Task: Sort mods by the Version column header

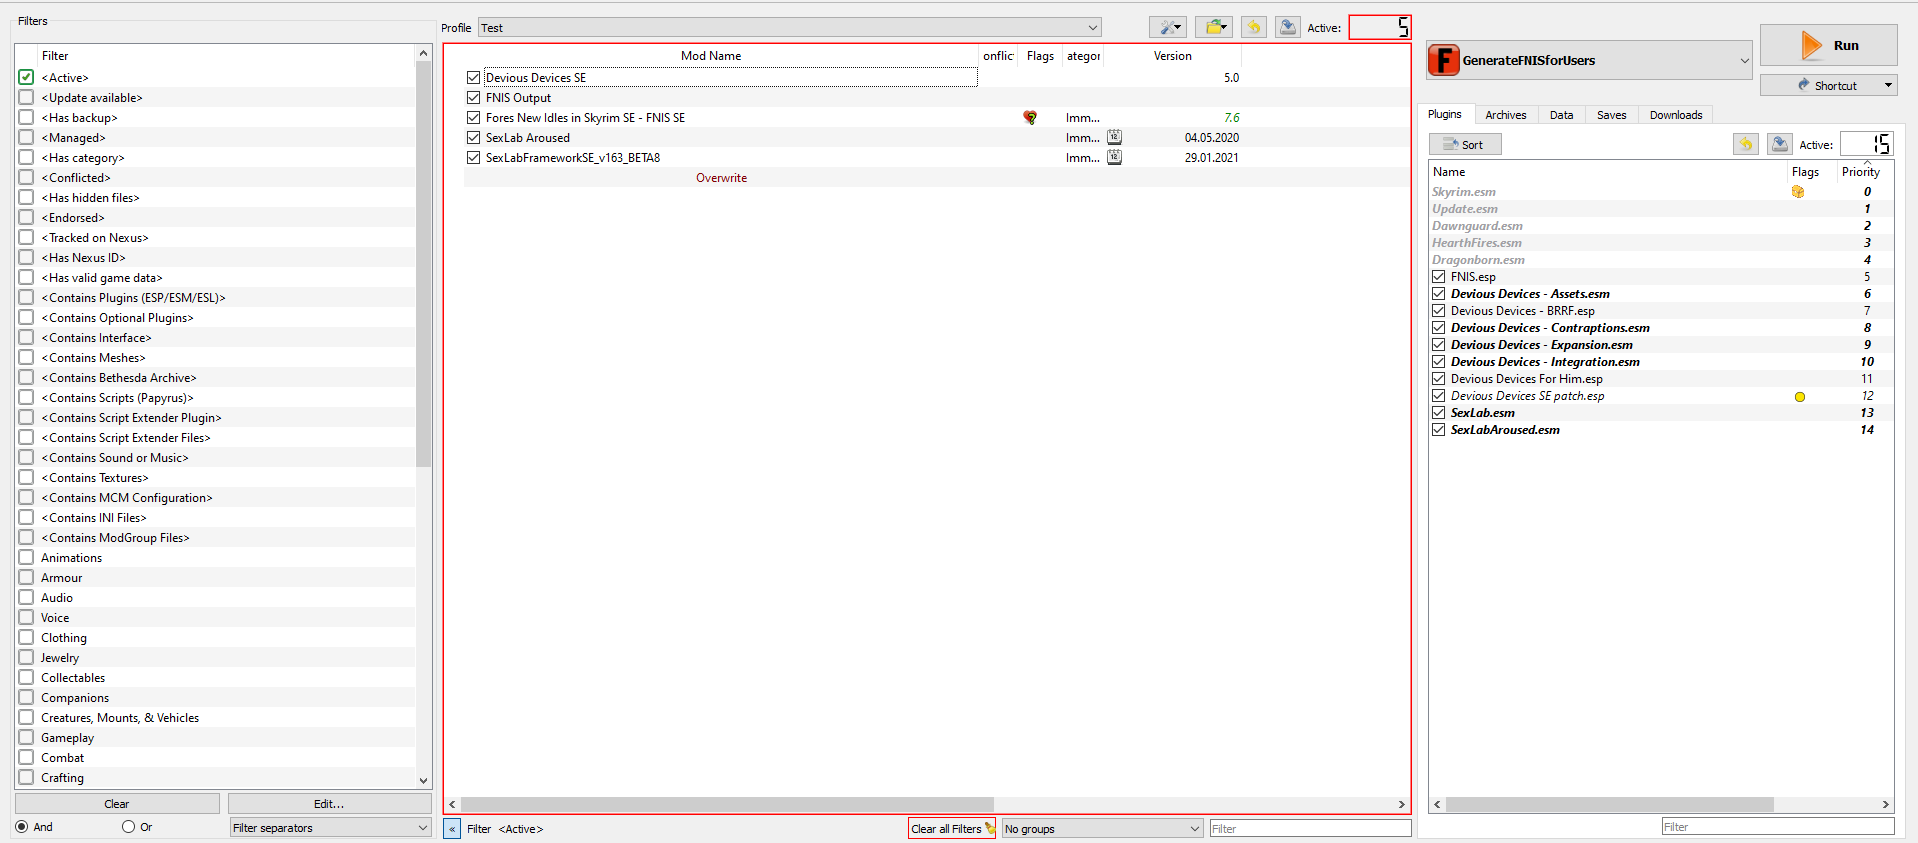Action: [1172, 56]
